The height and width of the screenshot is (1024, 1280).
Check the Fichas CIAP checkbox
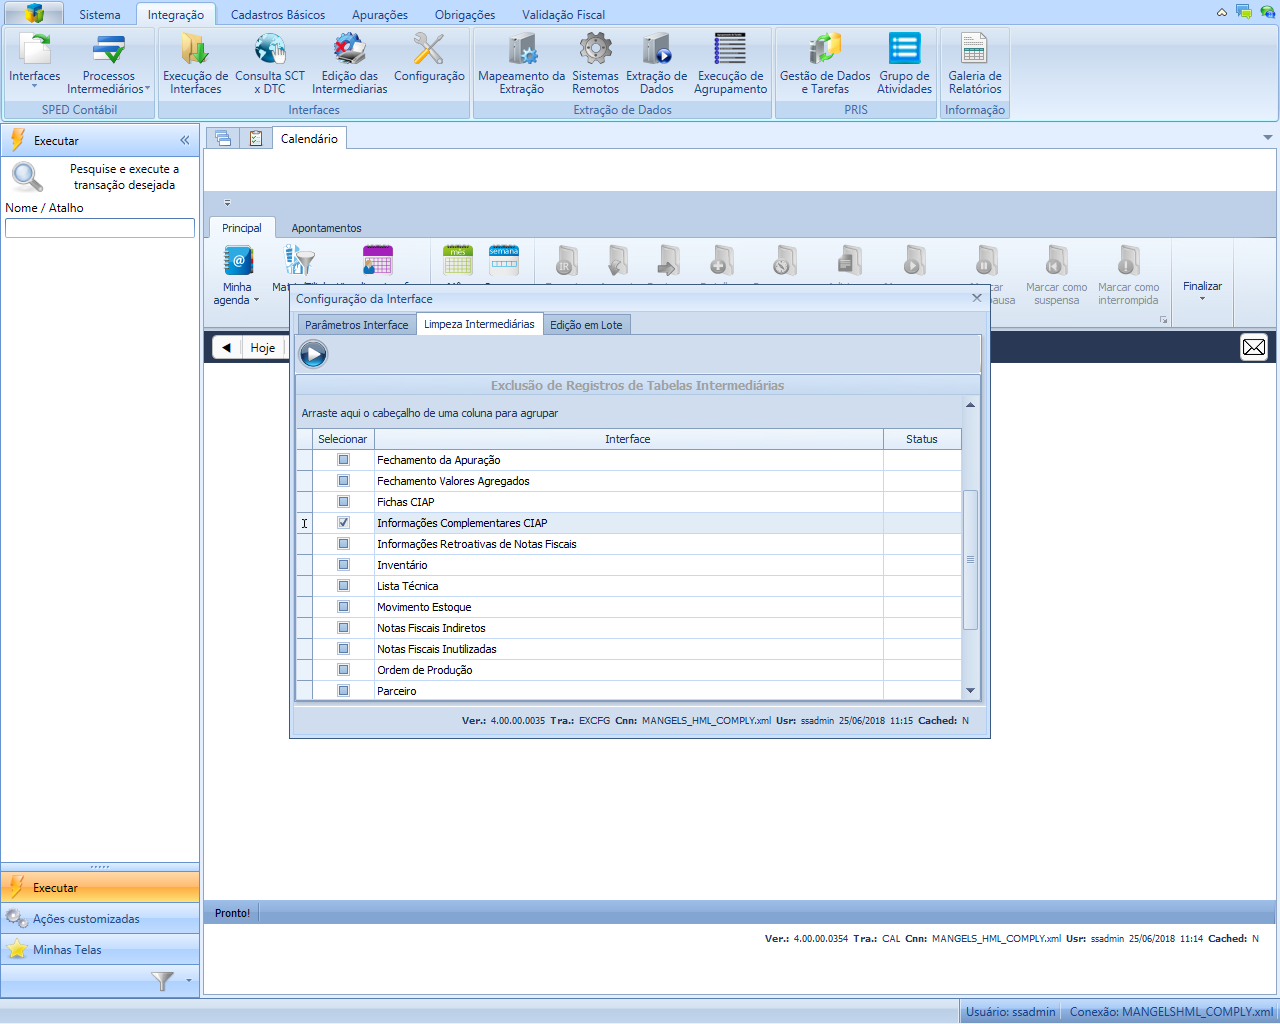click(343, 502)
